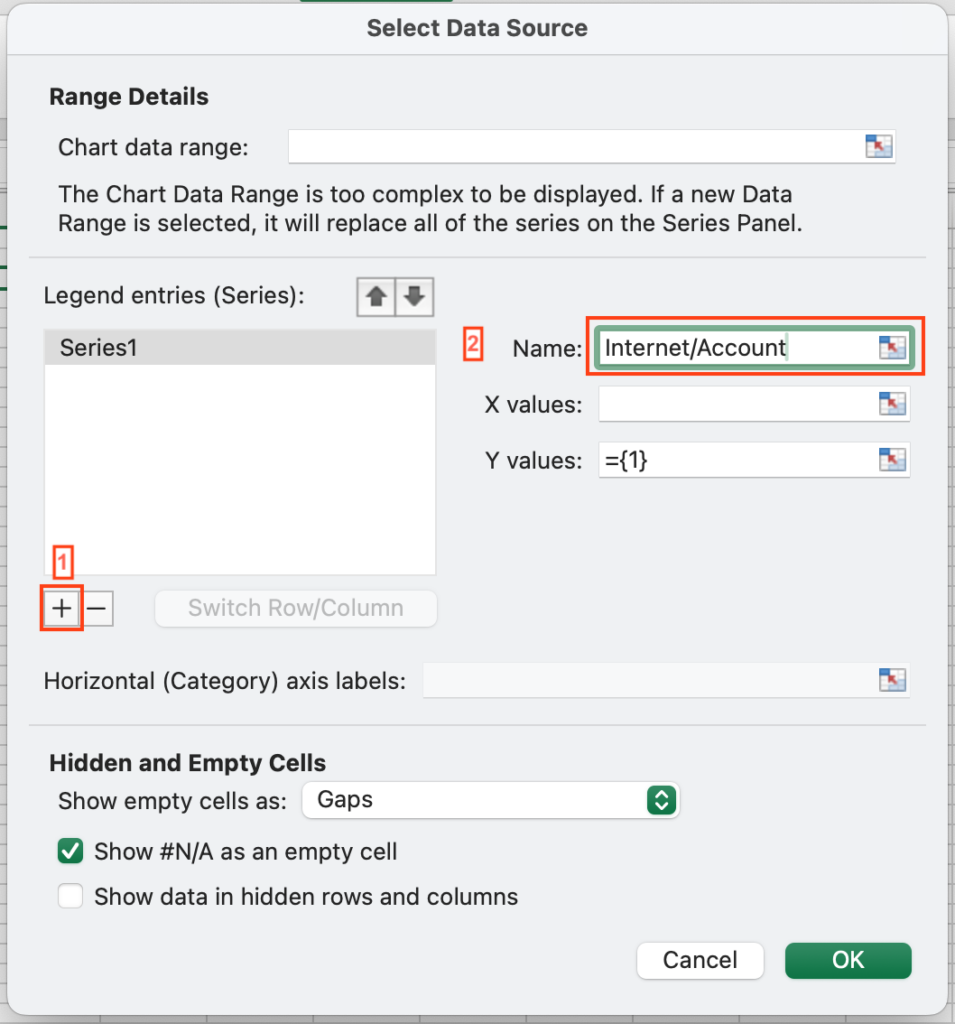Click the OK button
This screenshot has width=955, height=1024.
tap(848, 960)
